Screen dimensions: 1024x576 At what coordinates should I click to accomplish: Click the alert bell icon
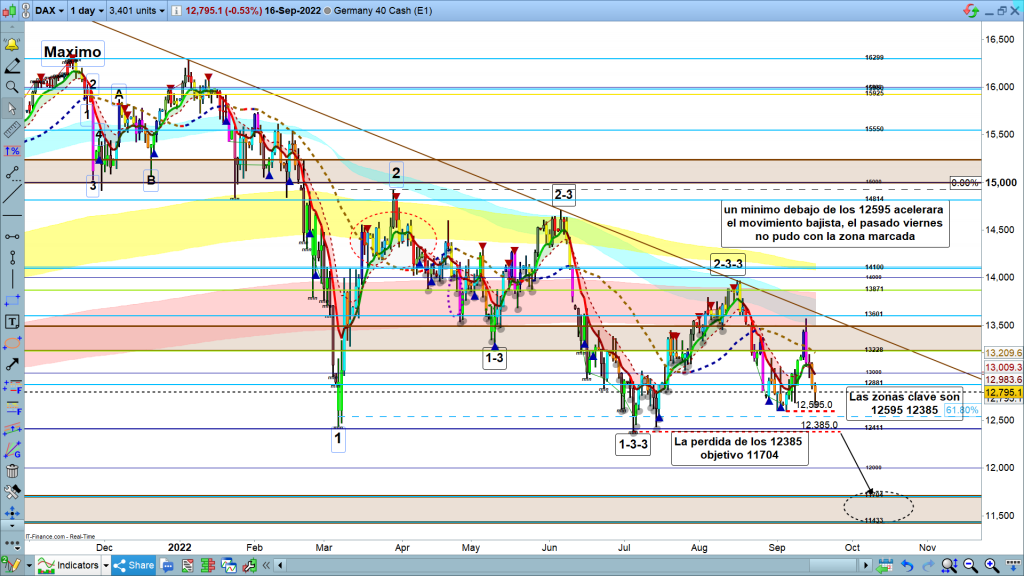point(13,46)
